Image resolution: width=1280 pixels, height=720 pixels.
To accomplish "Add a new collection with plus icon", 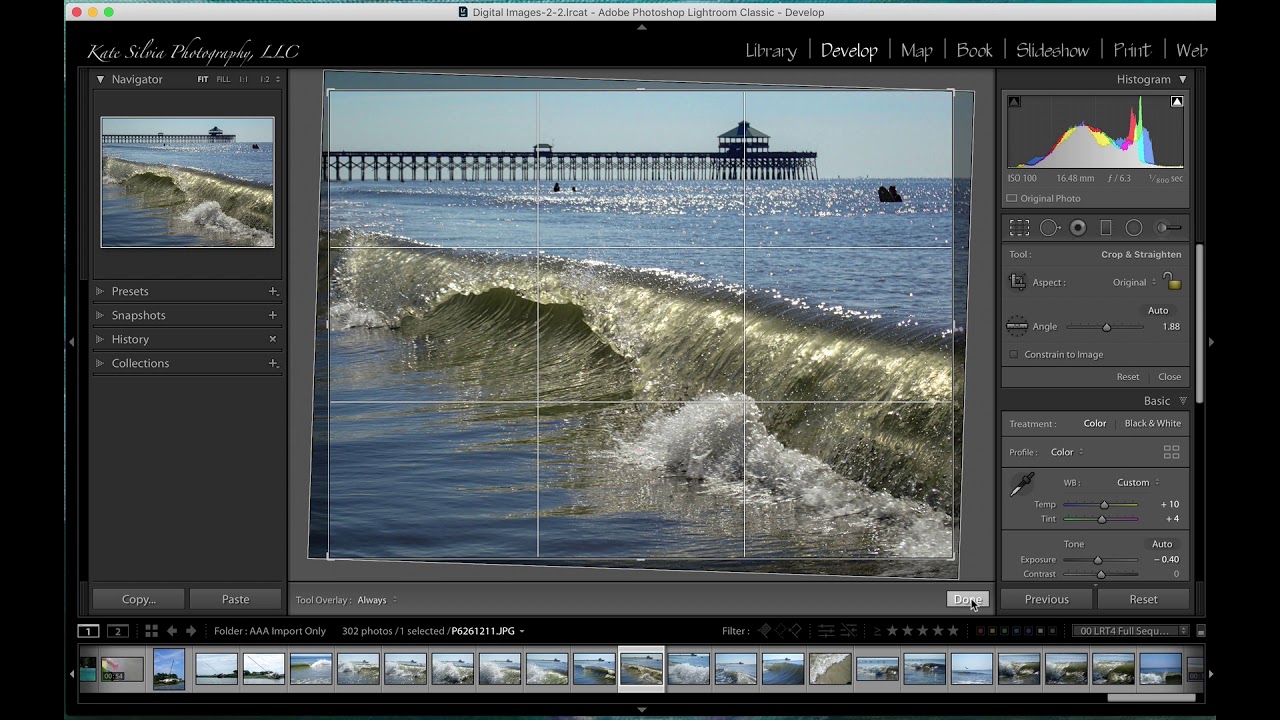I will coord(272,363).
